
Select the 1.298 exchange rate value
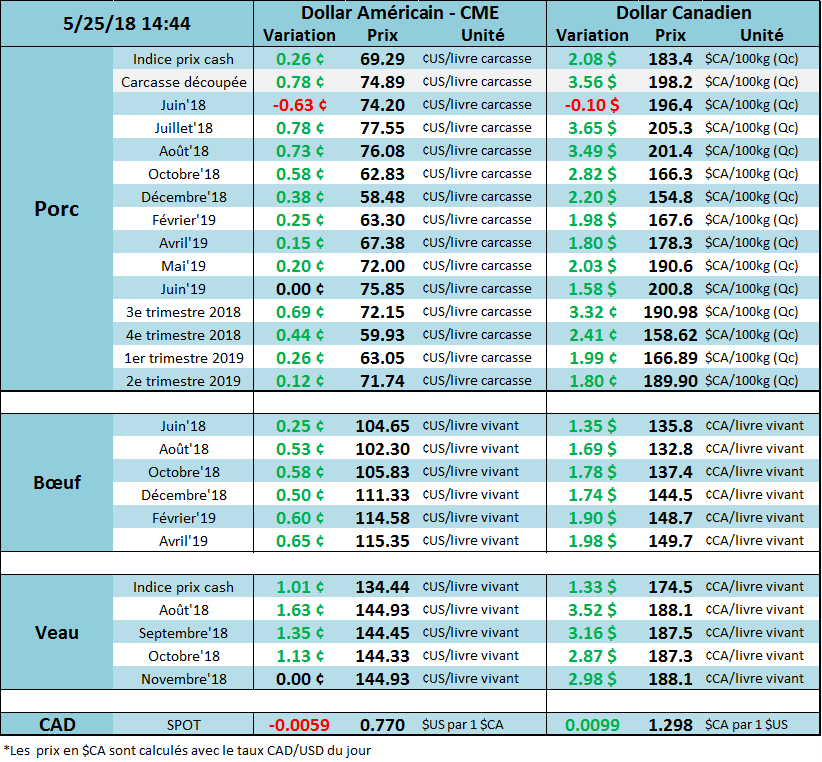click(x=669, y=725)
